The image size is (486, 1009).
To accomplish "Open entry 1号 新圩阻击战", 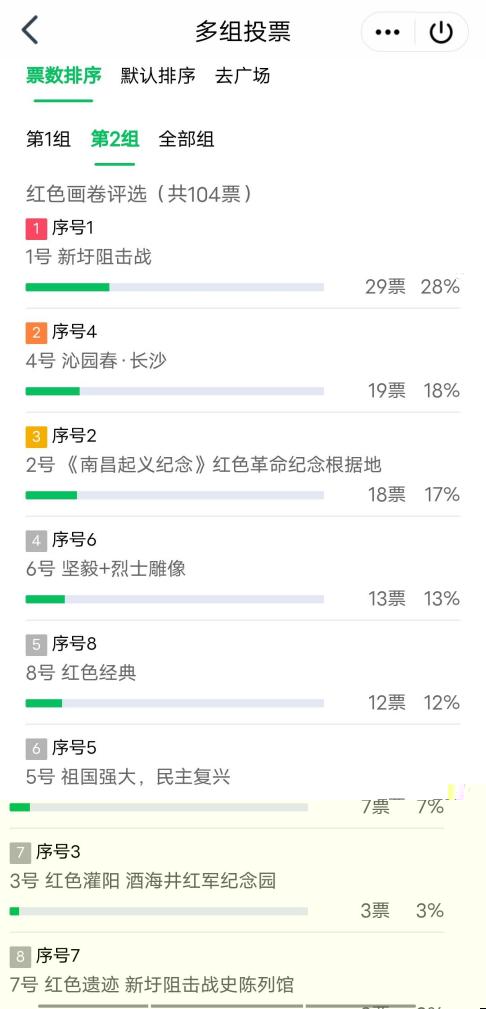I will pos(89,257).
